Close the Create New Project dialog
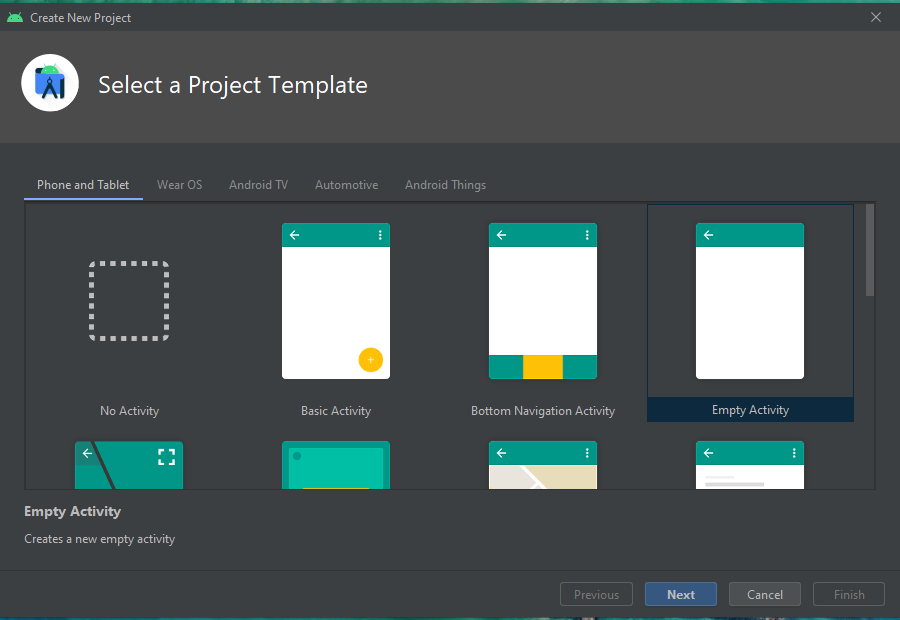Image resolution: width=900 pixels, height=620 pixels. 876,17
